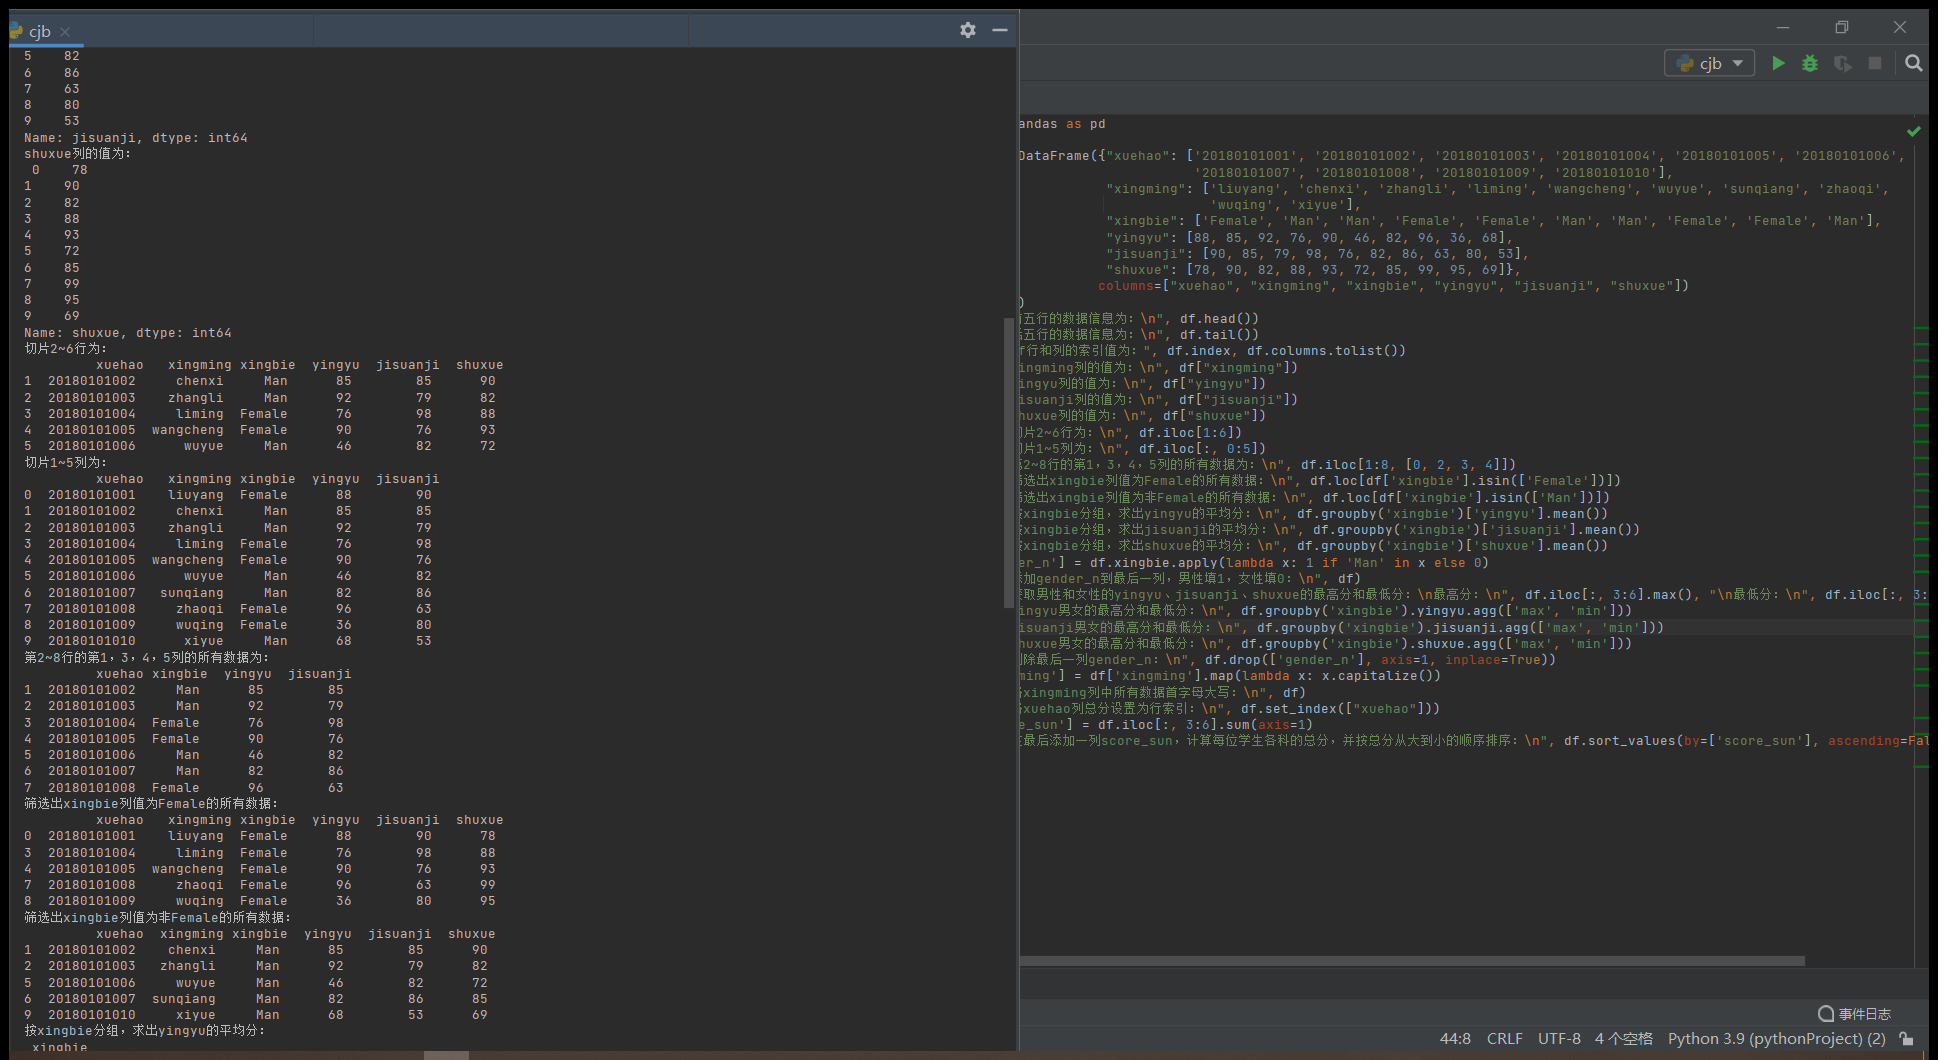
Task: Run the cjb configuration with the green play button
Action: tap(1778, 63)
